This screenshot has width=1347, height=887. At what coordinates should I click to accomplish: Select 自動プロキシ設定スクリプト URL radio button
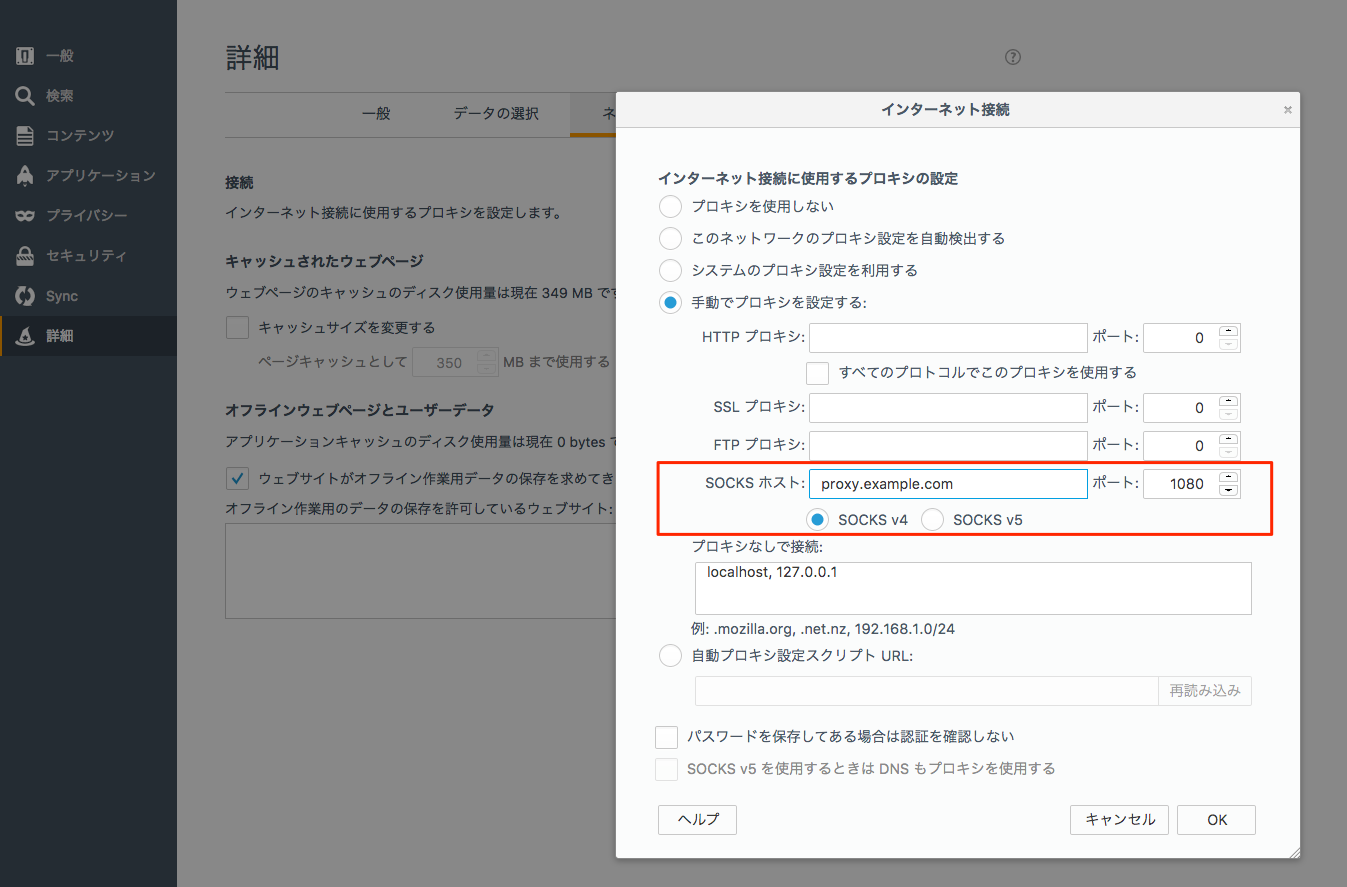point(670,657)
